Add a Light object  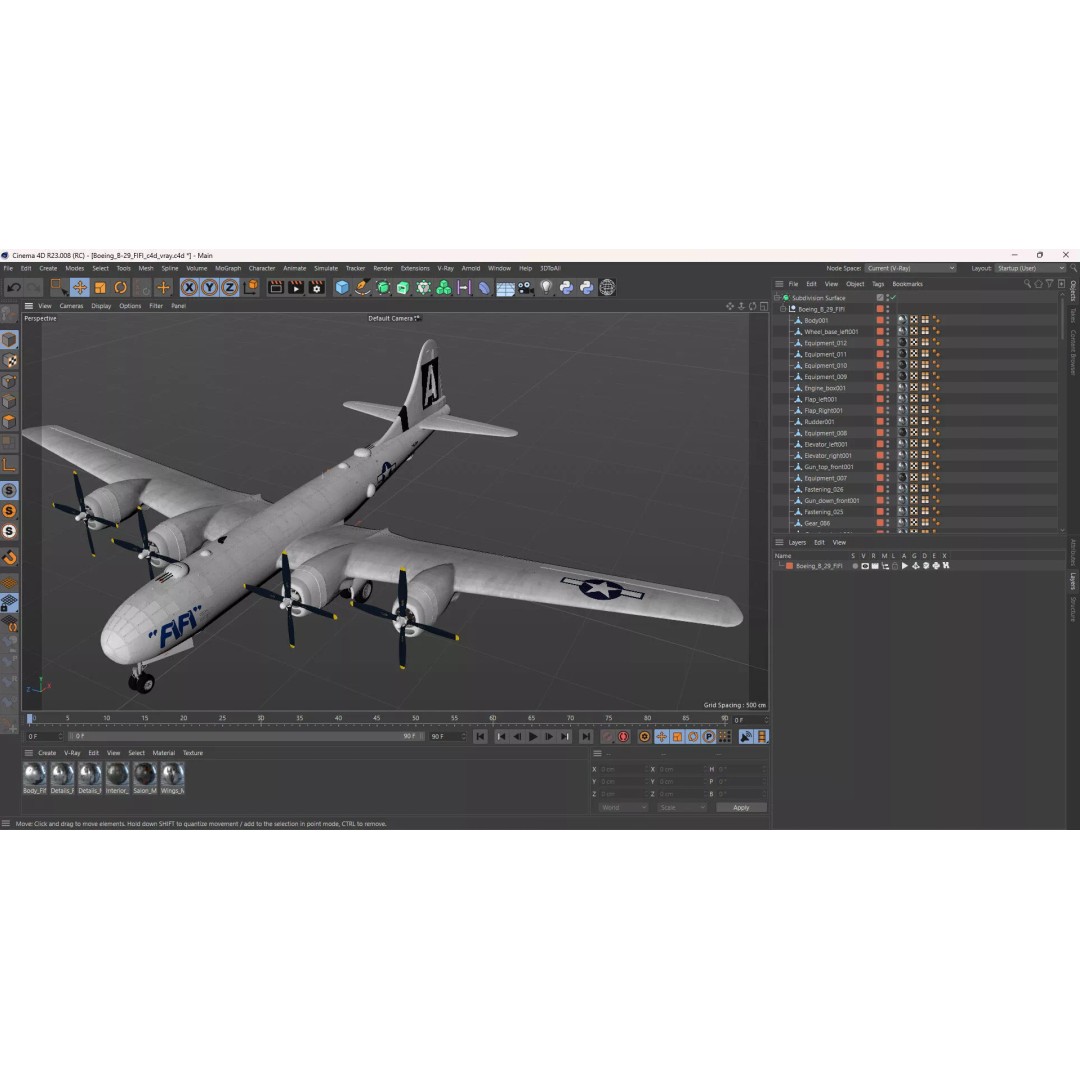546,287
